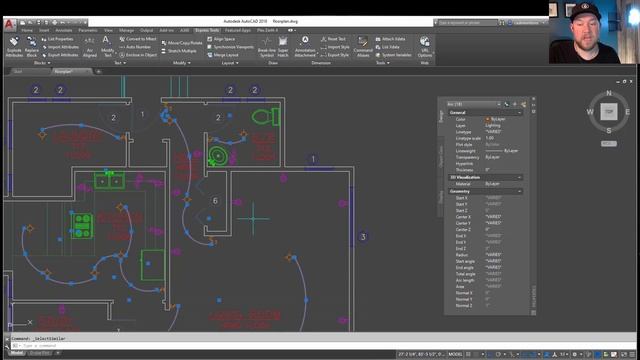Click Reset Text dimension tool
This screenshot has width=640, height=360.
[333, 39]
